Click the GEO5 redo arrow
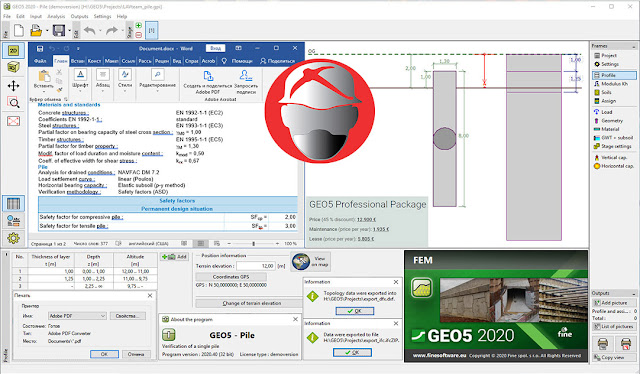Viewport: 640px width, 374px height. point(111,31)
